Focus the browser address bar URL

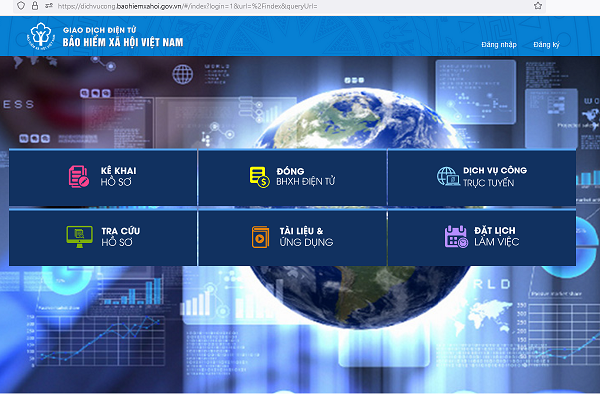188,6
